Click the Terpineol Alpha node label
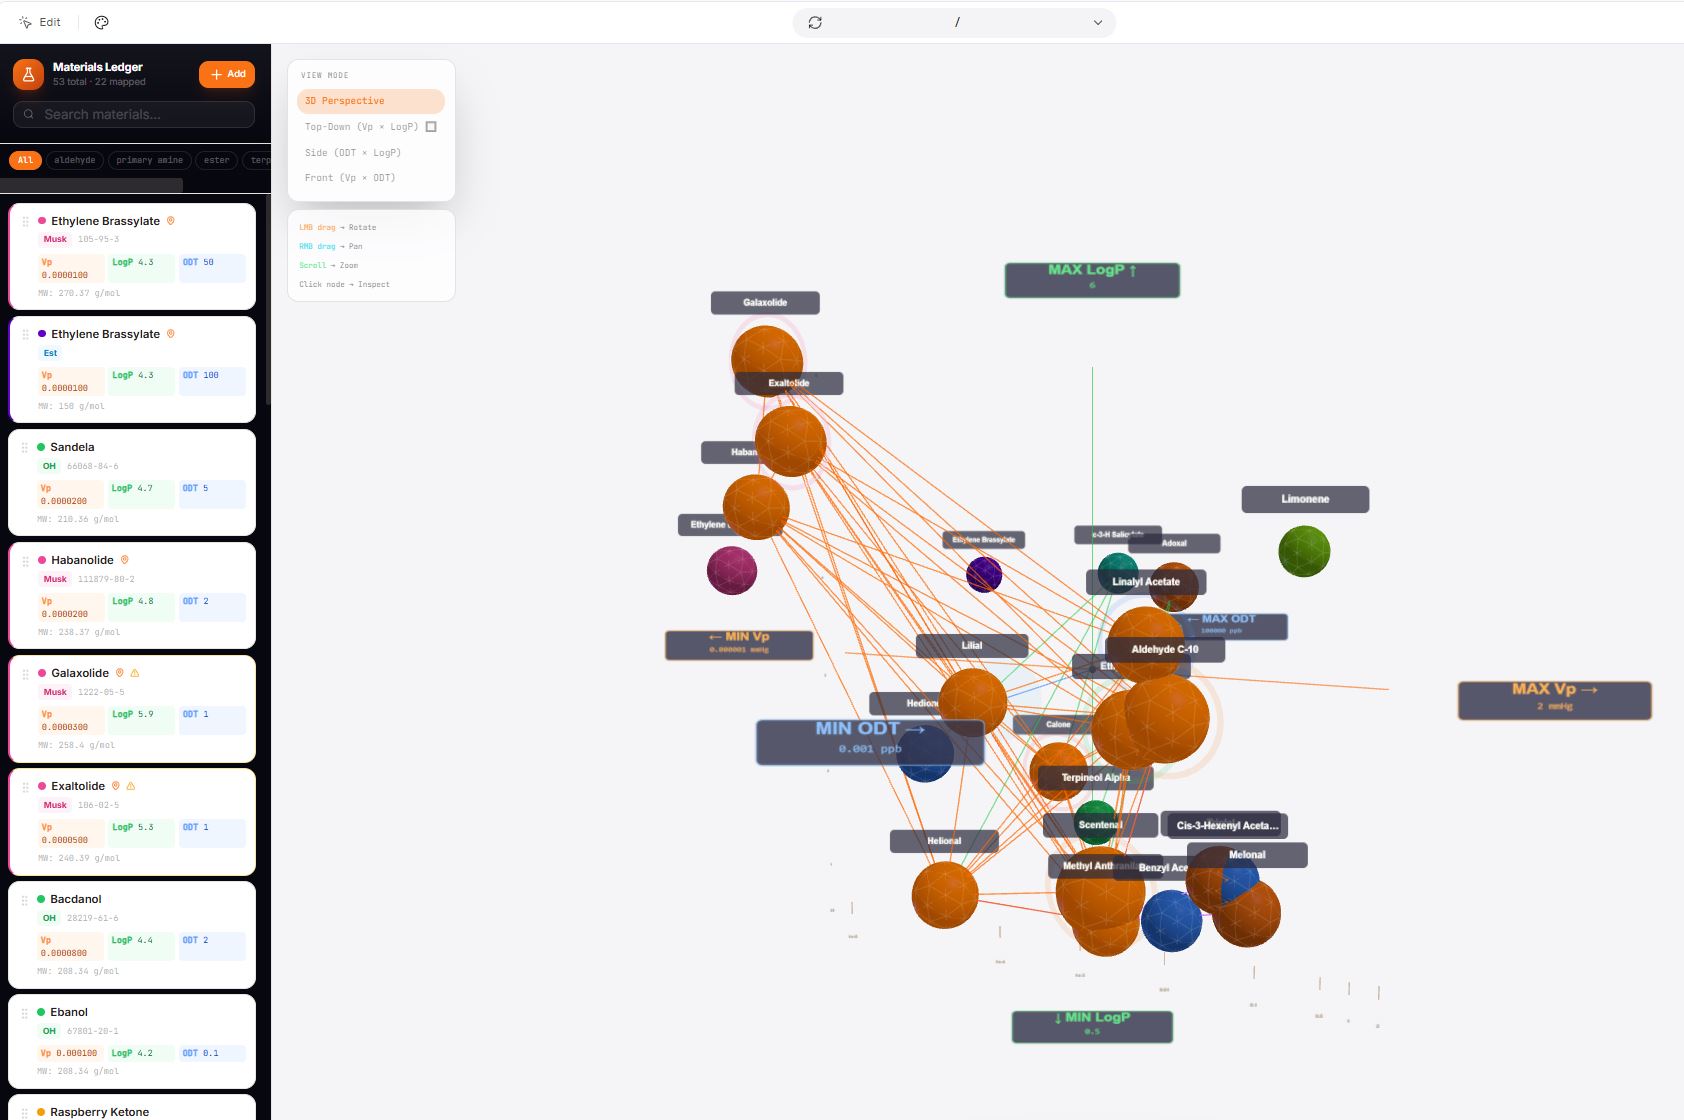Screen dimensions: 1684x1120 (x=1095, y=778)
